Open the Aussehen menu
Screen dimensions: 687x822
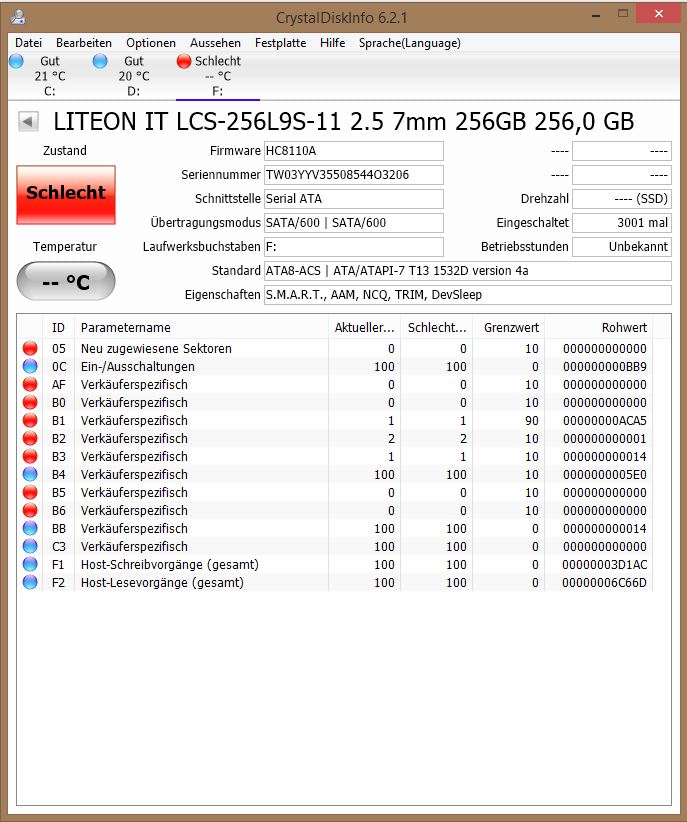click(x=216, y=43)
